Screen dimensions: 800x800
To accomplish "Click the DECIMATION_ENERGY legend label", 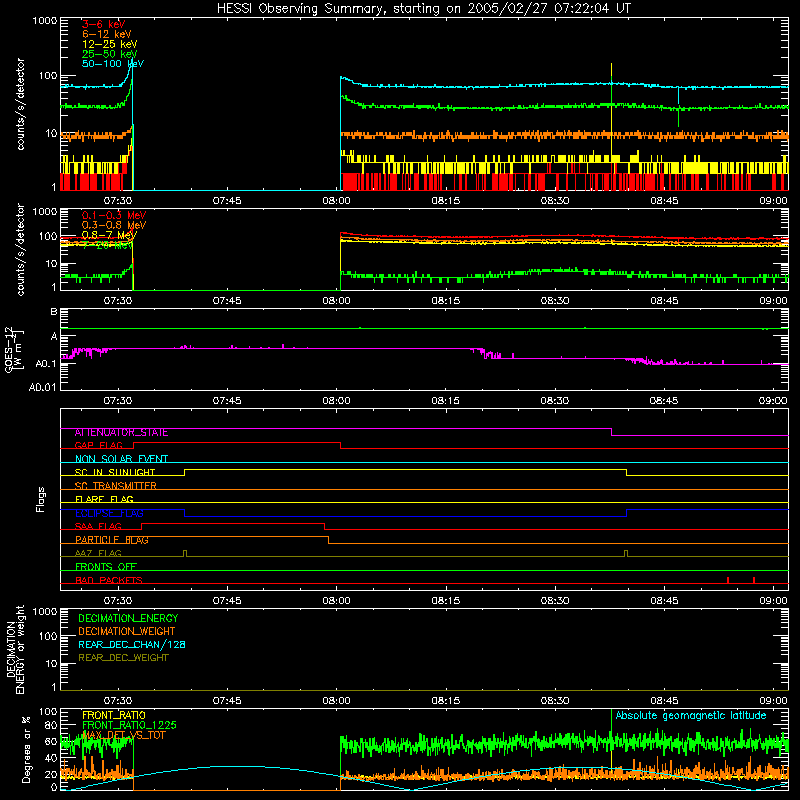I will (128, 618).
